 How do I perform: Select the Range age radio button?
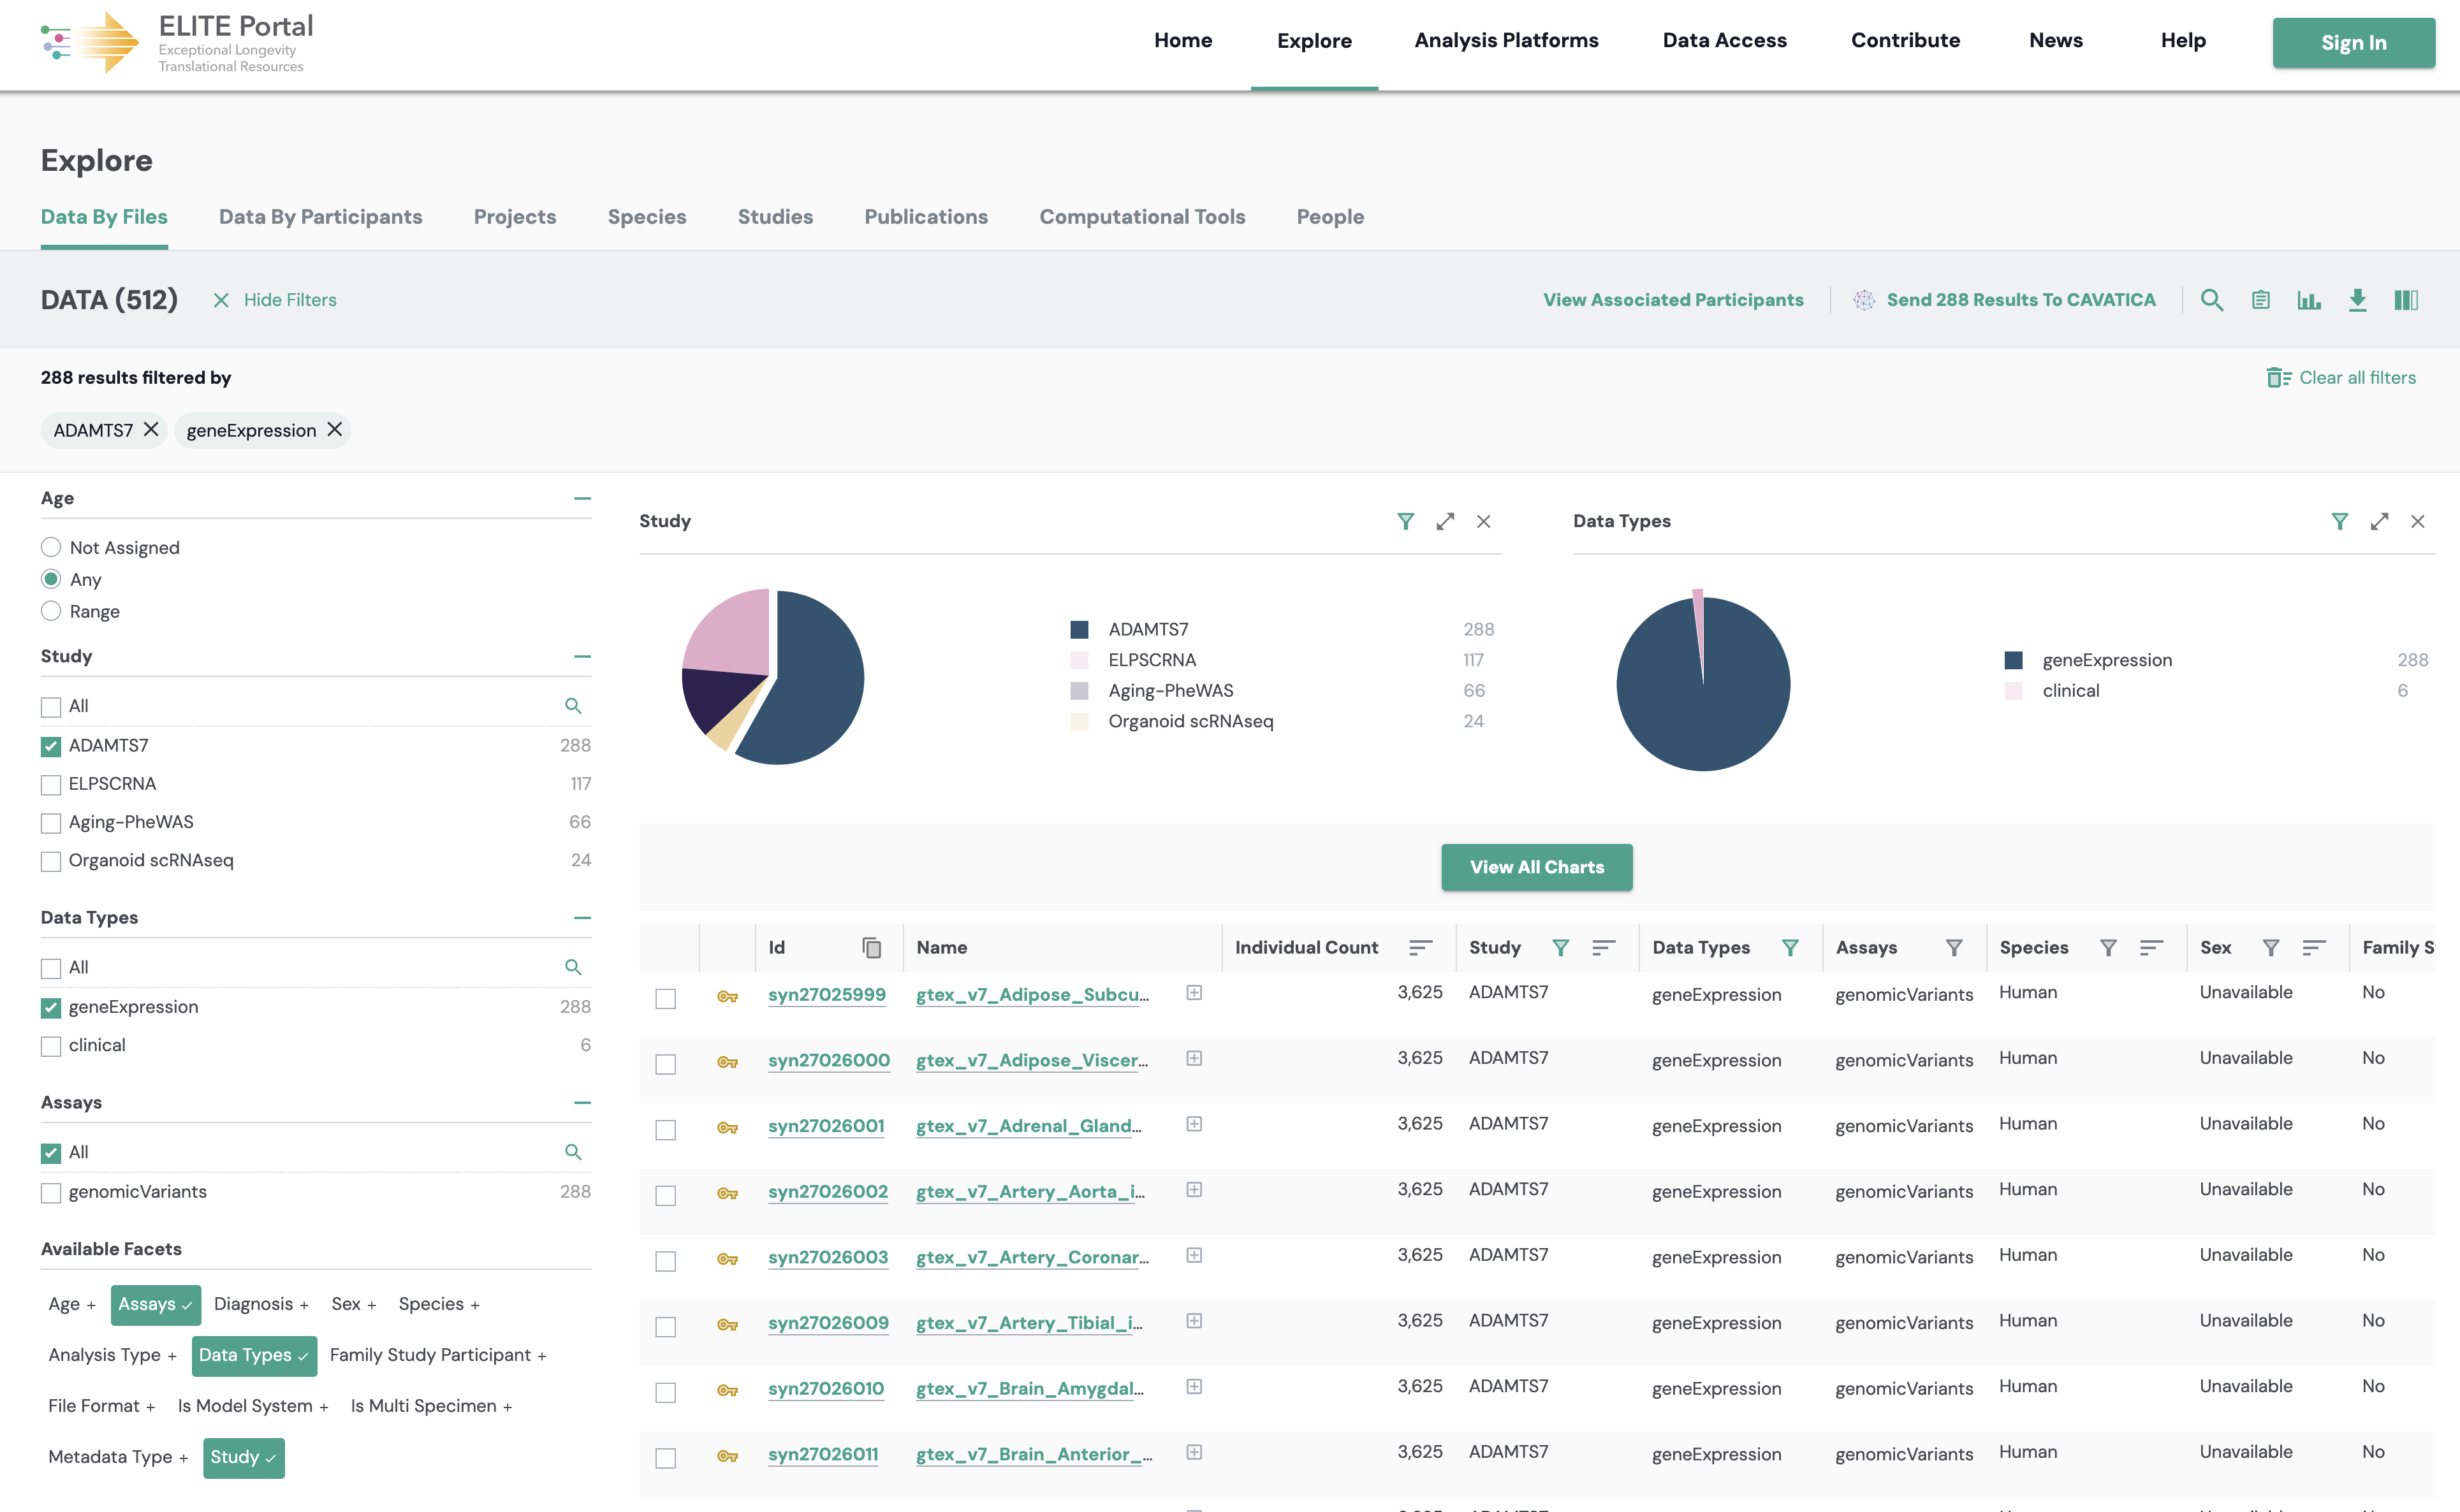[x=51, y=611]
